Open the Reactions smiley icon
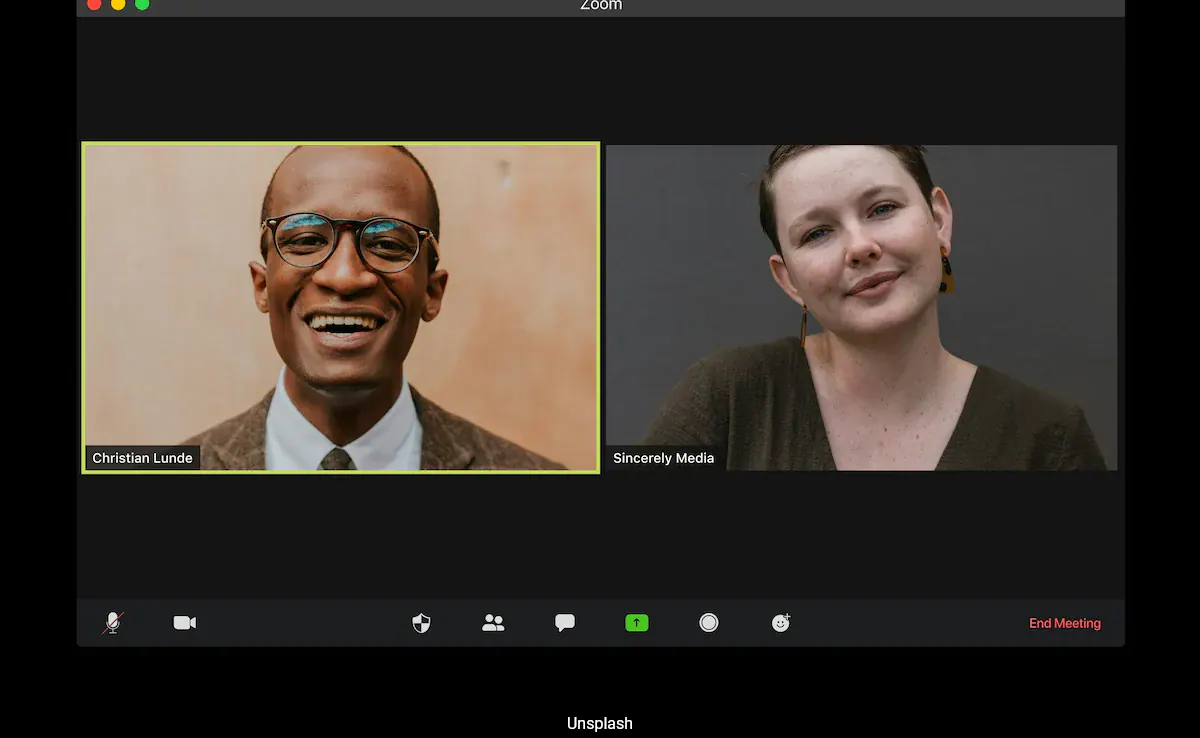The width and height of the screenshot is (1200, 738). click(781, 623)
